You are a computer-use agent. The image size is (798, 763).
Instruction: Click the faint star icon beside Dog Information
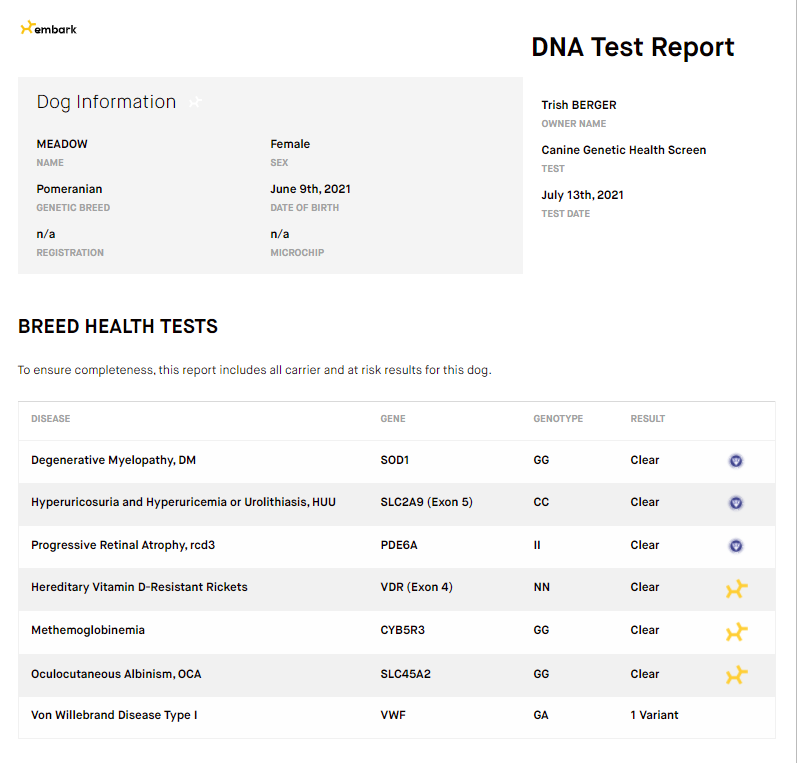point(195,102)
